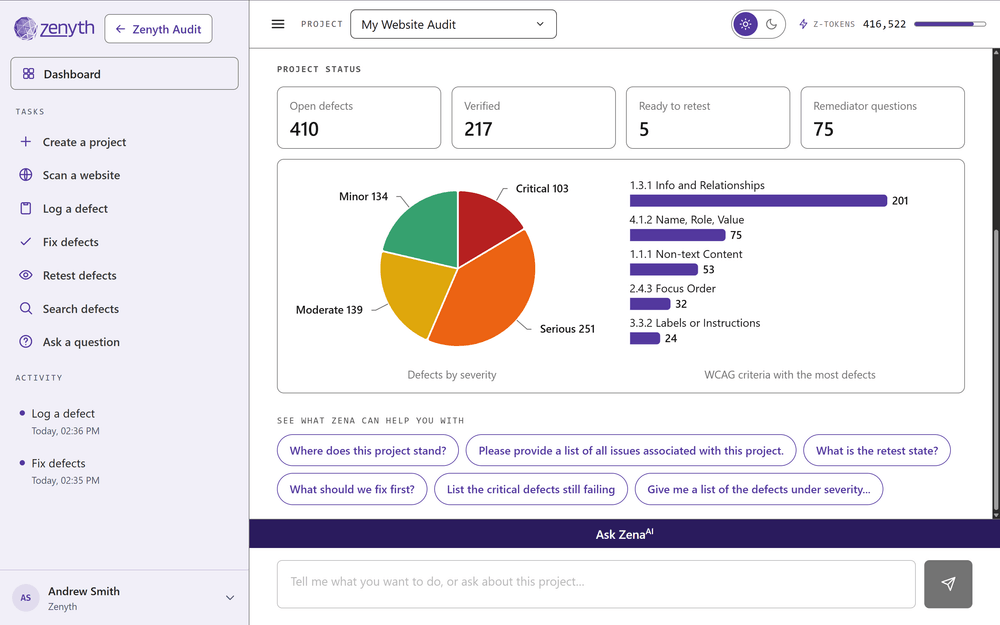Click the plus icon beside Create a project
Image resolution: width=1000 pixels, height=625 pixels.
26,142
